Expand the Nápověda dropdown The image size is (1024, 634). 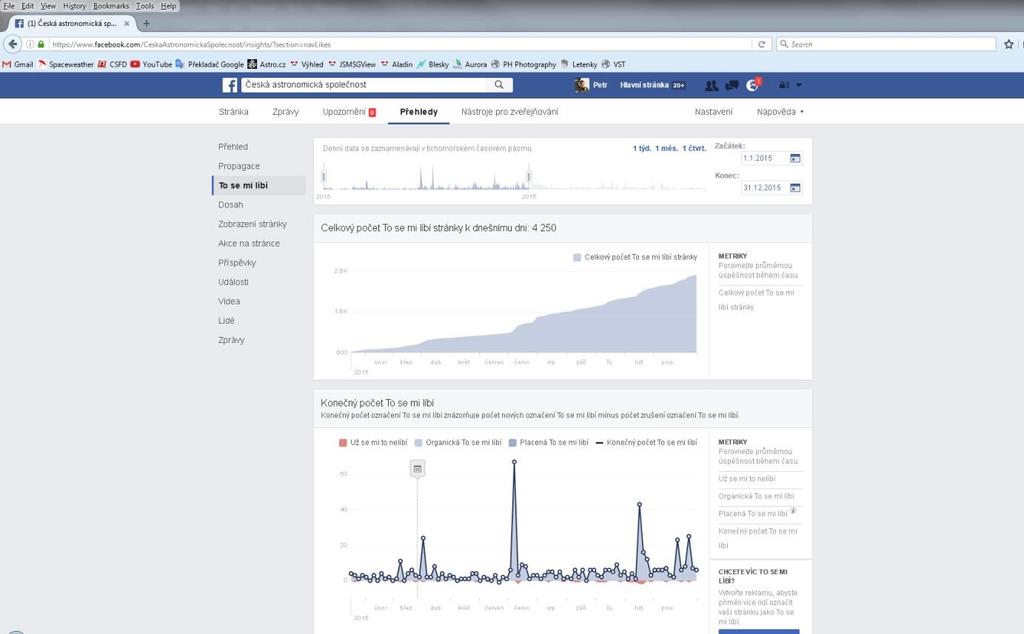pyautogui.click(x=780, y=112)
